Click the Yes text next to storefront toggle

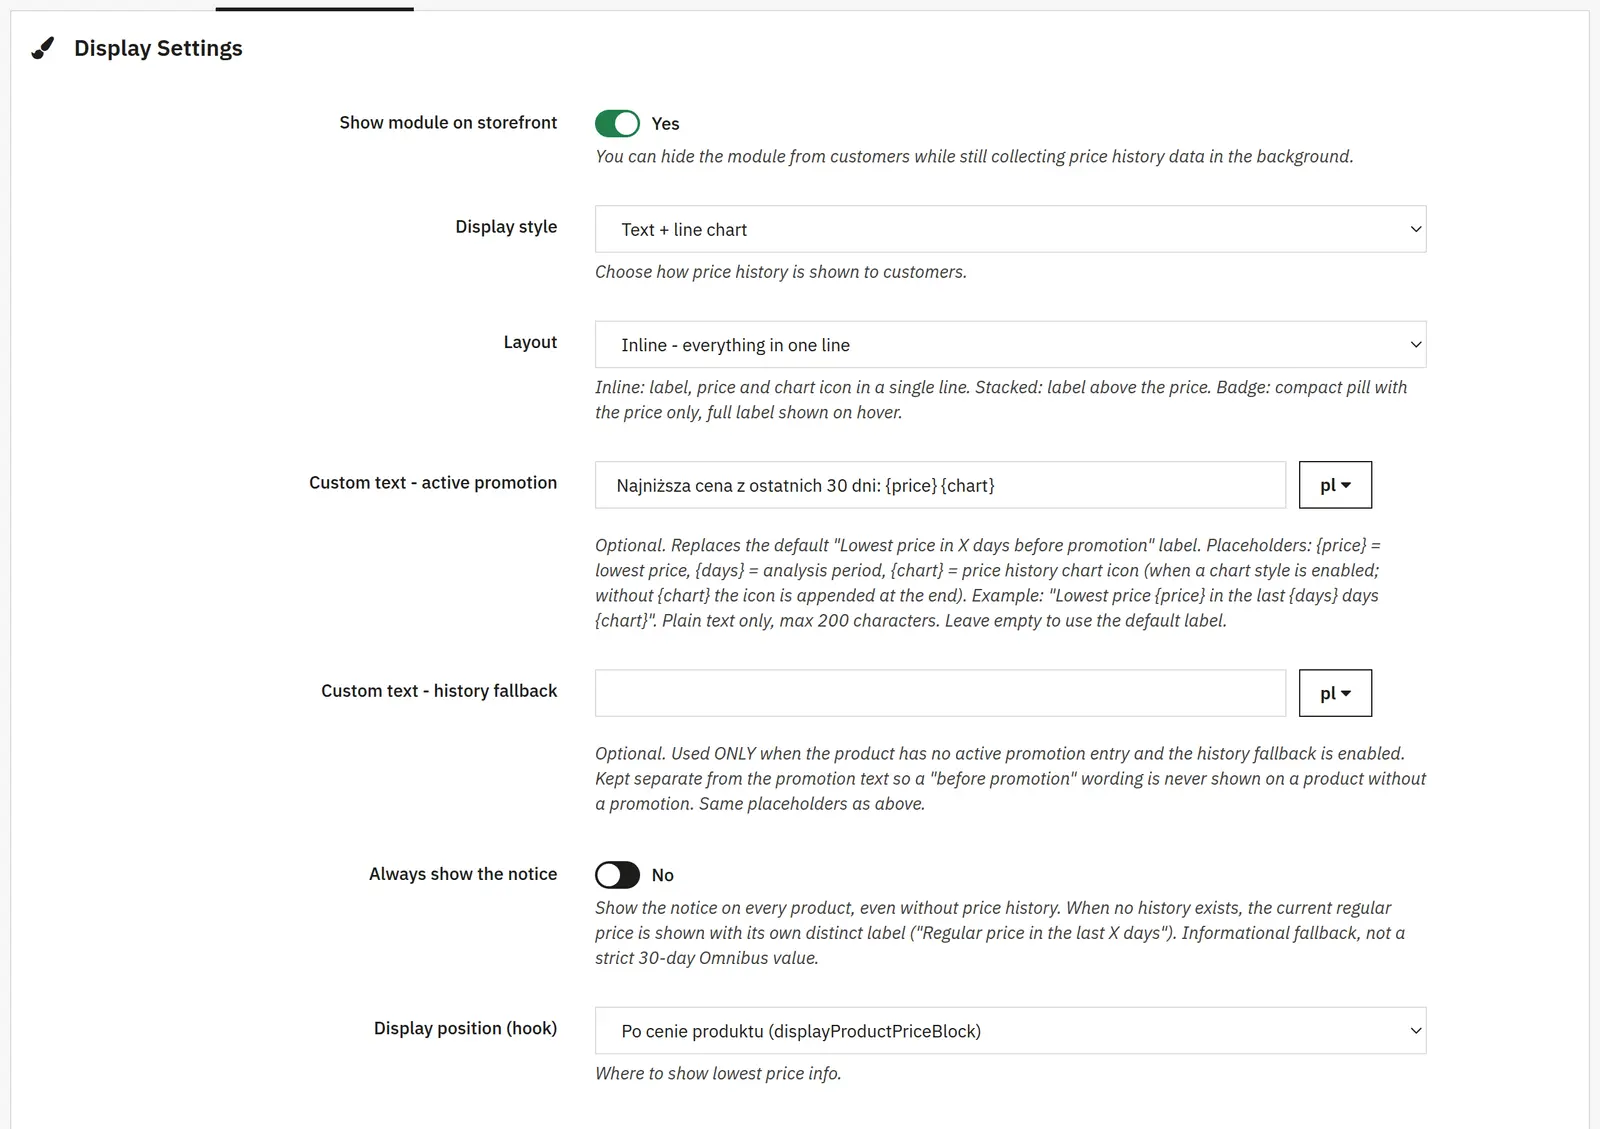click(x=665, y=124)
